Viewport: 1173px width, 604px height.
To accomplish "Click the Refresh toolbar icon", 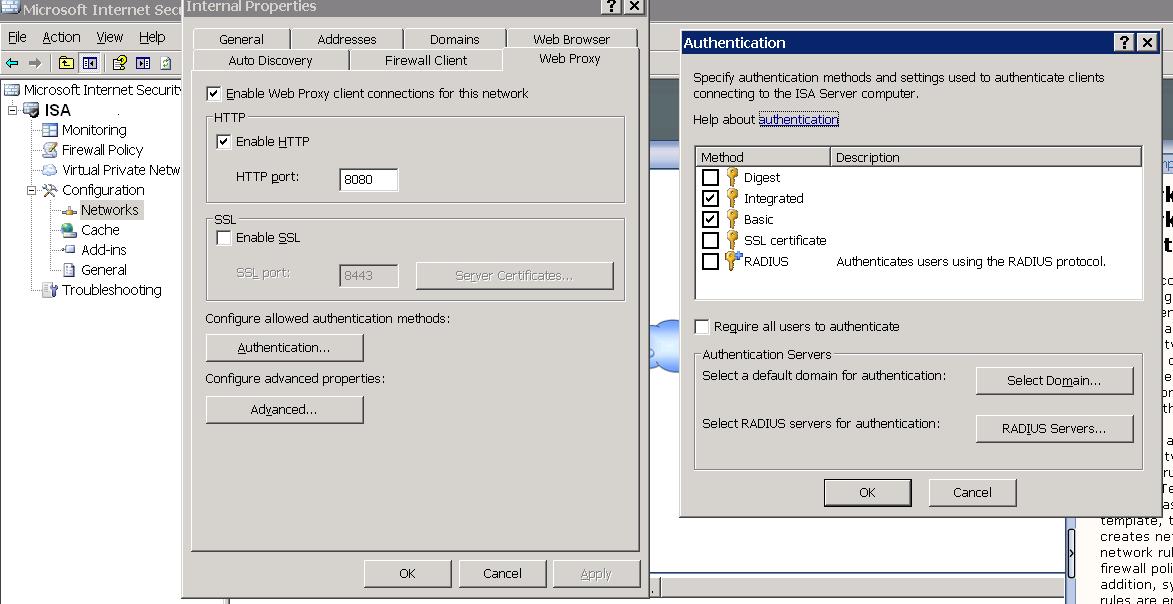I will pos(165,63).
